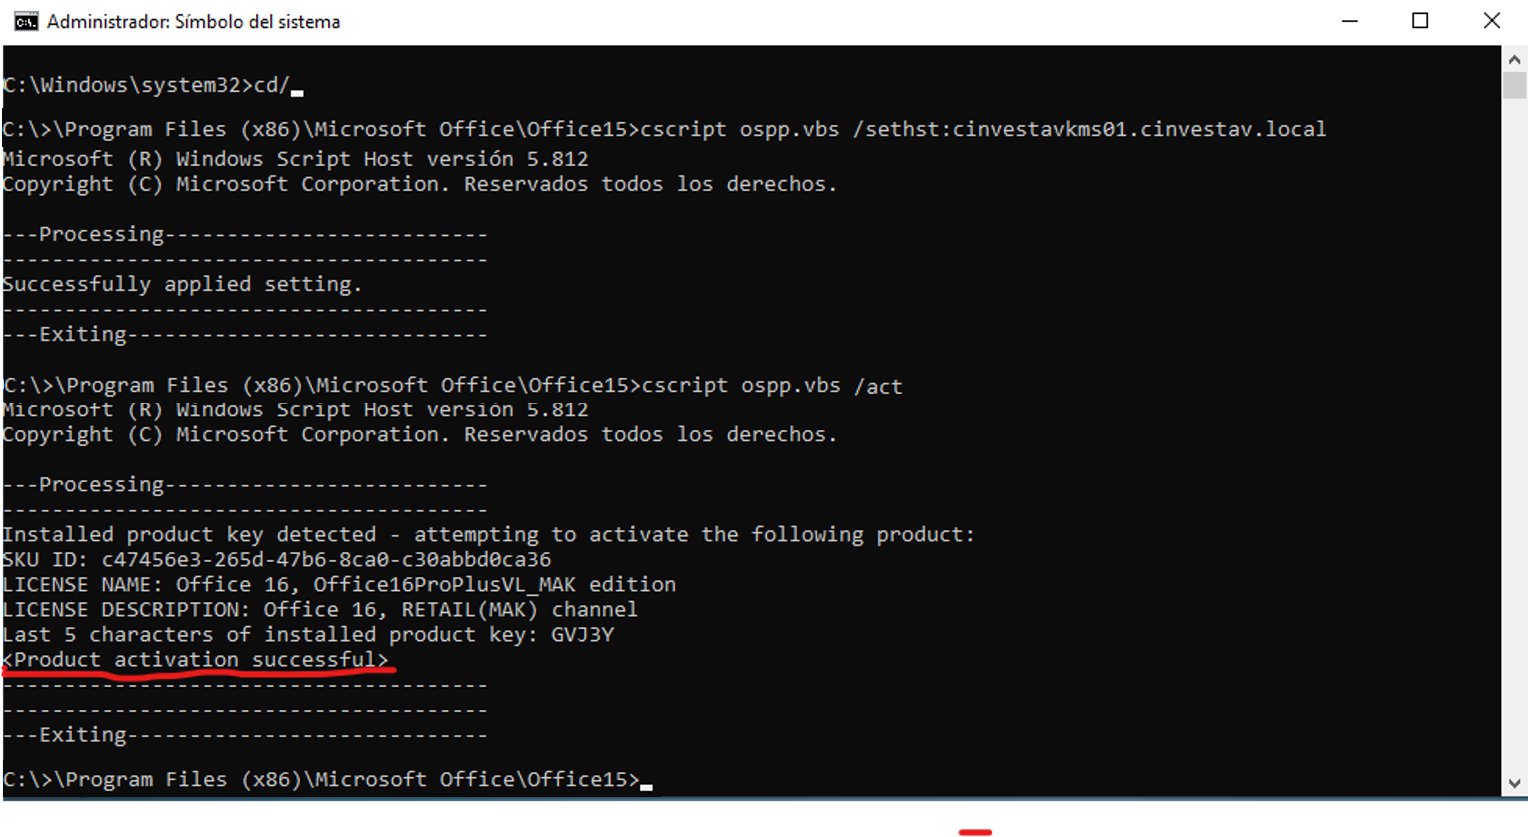Click the product key ending GVJ3Y
Screen dimensions: 1528x837
pos(582,635)
